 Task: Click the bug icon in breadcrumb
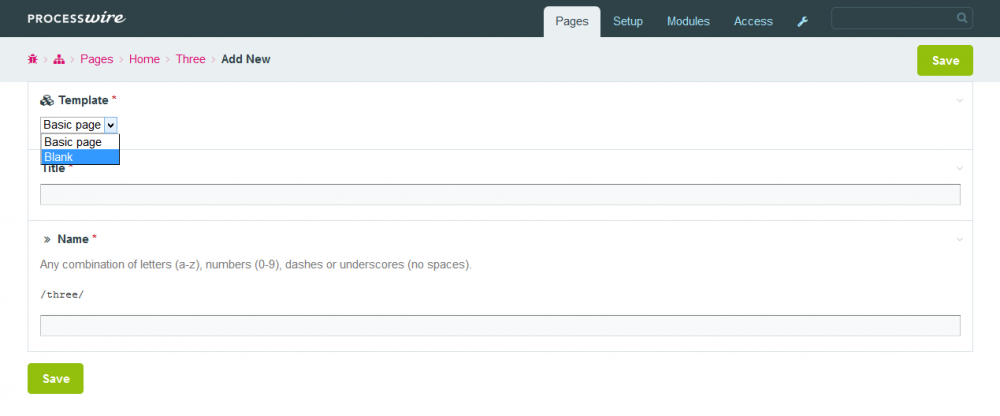tap(33, 60)
